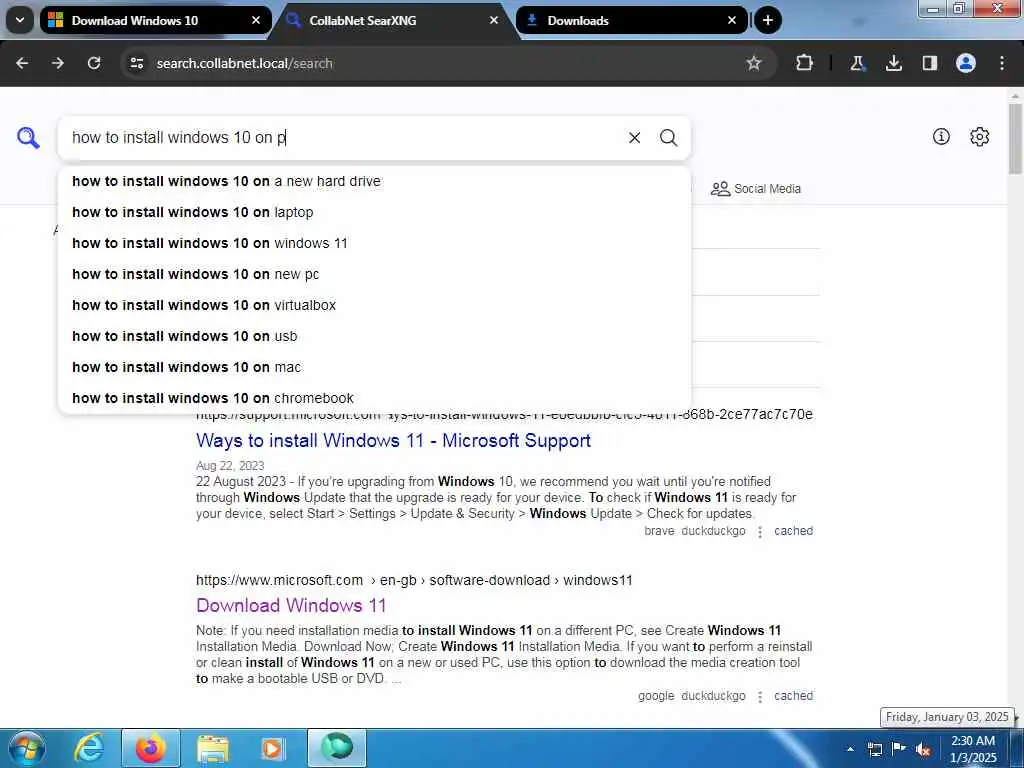
Task: Open the microsoft.com software-download URL link
Action: 414,580
